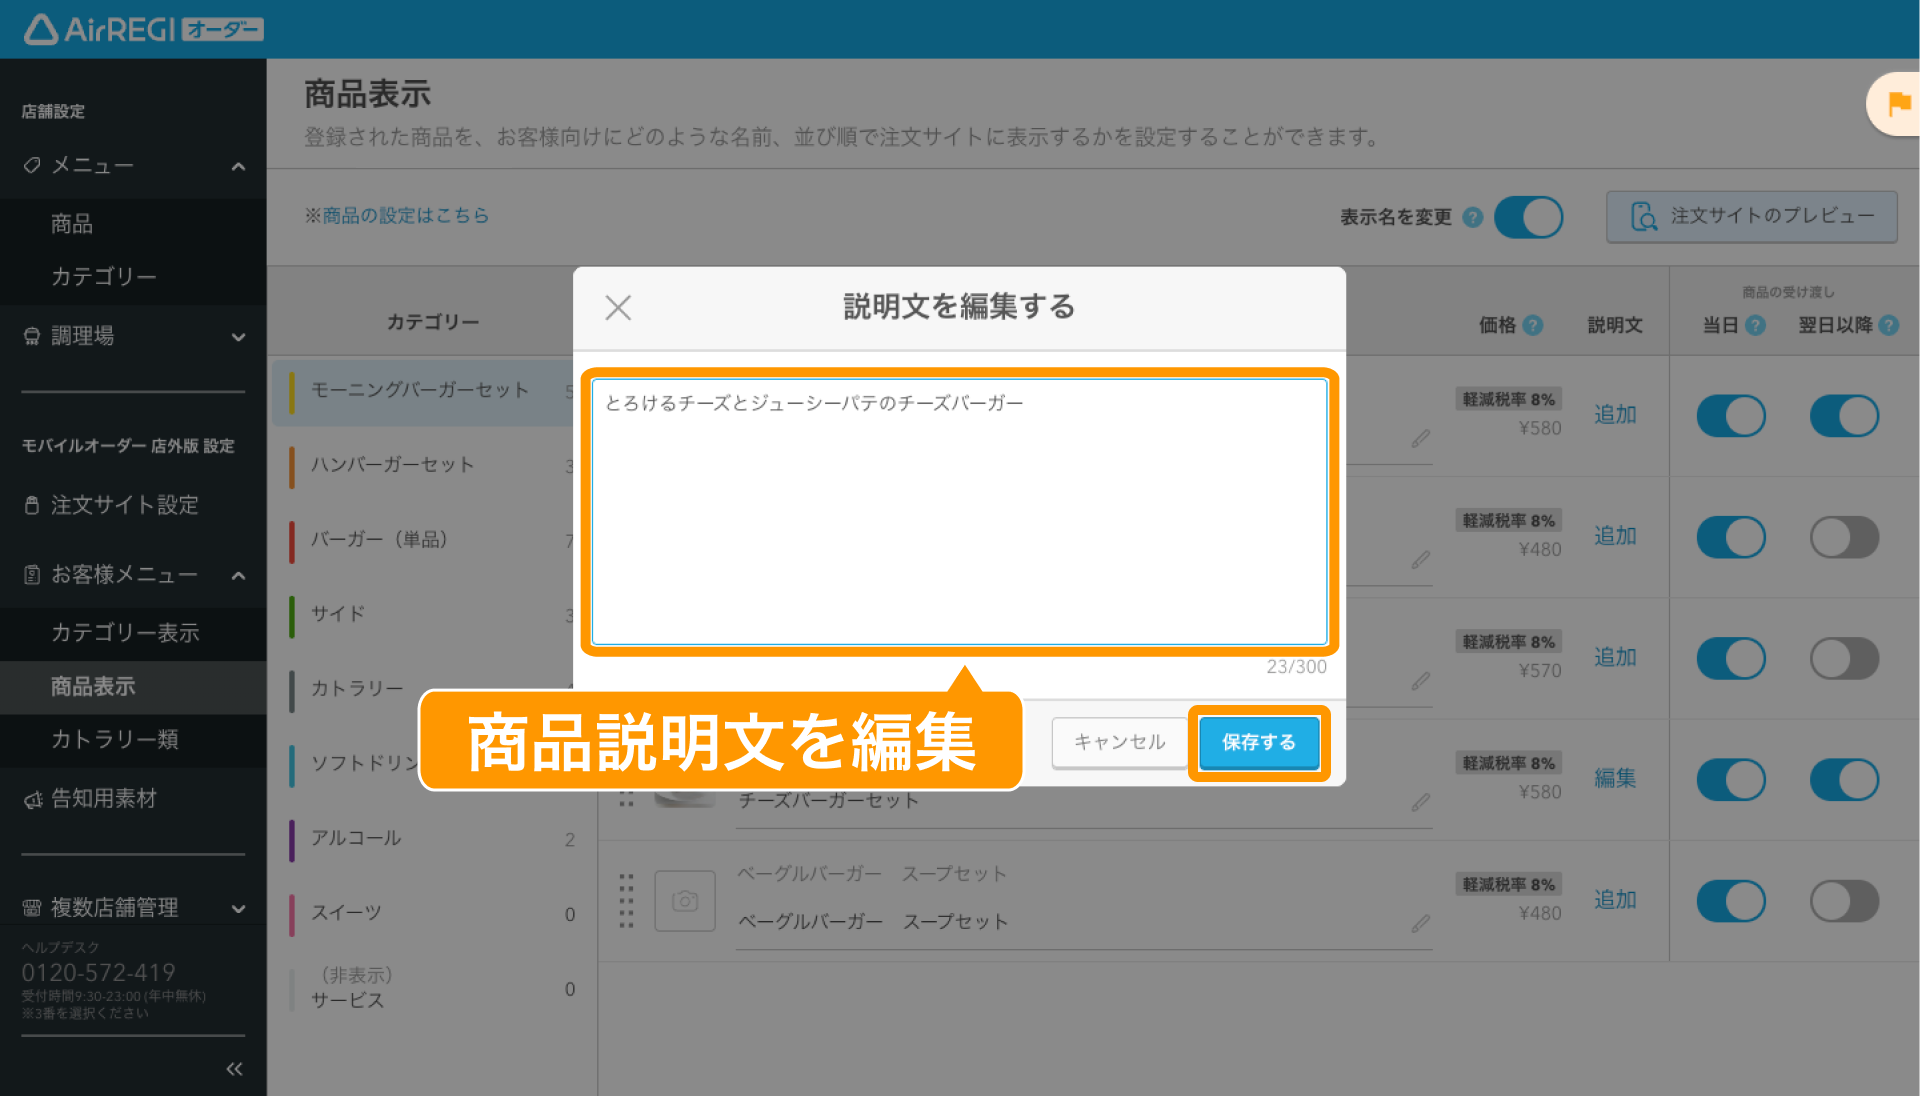Image resolution: width=1920 pixels, height=1096 pixels.
Task: Click pencil icon in ベーグルバーガー row
Action: click(x=1420, y=924)
